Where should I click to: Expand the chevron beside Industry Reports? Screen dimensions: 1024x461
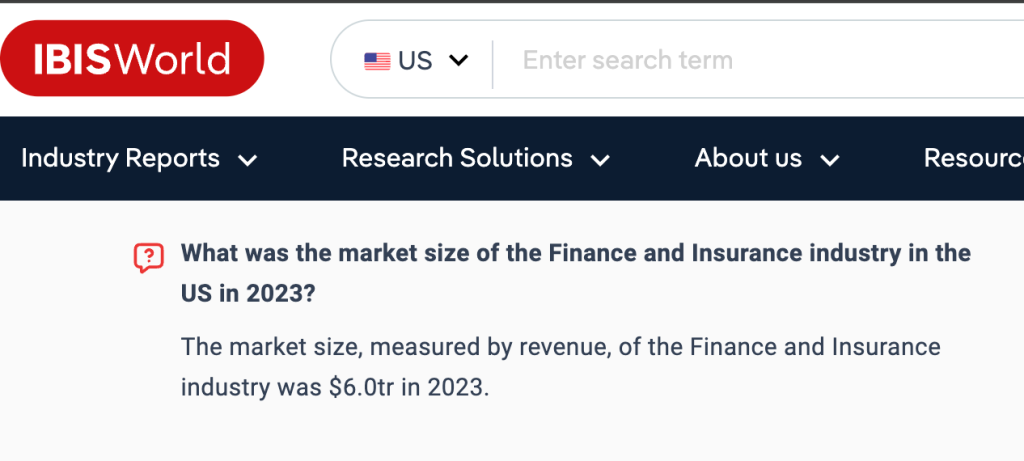(x=247, y=160)
